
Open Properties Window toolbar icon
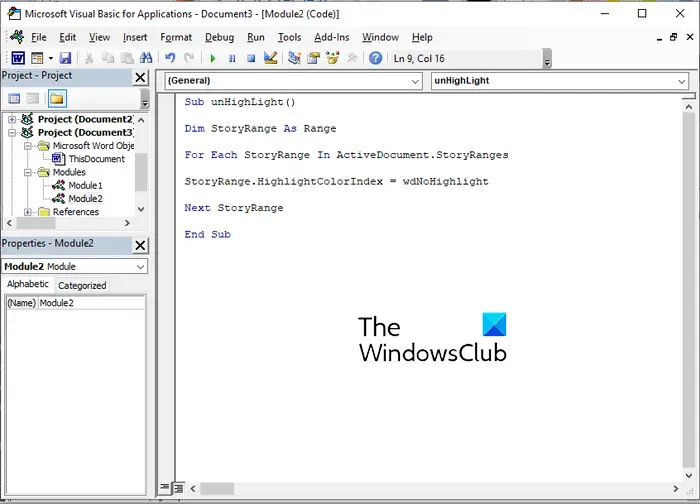point(313,58)
